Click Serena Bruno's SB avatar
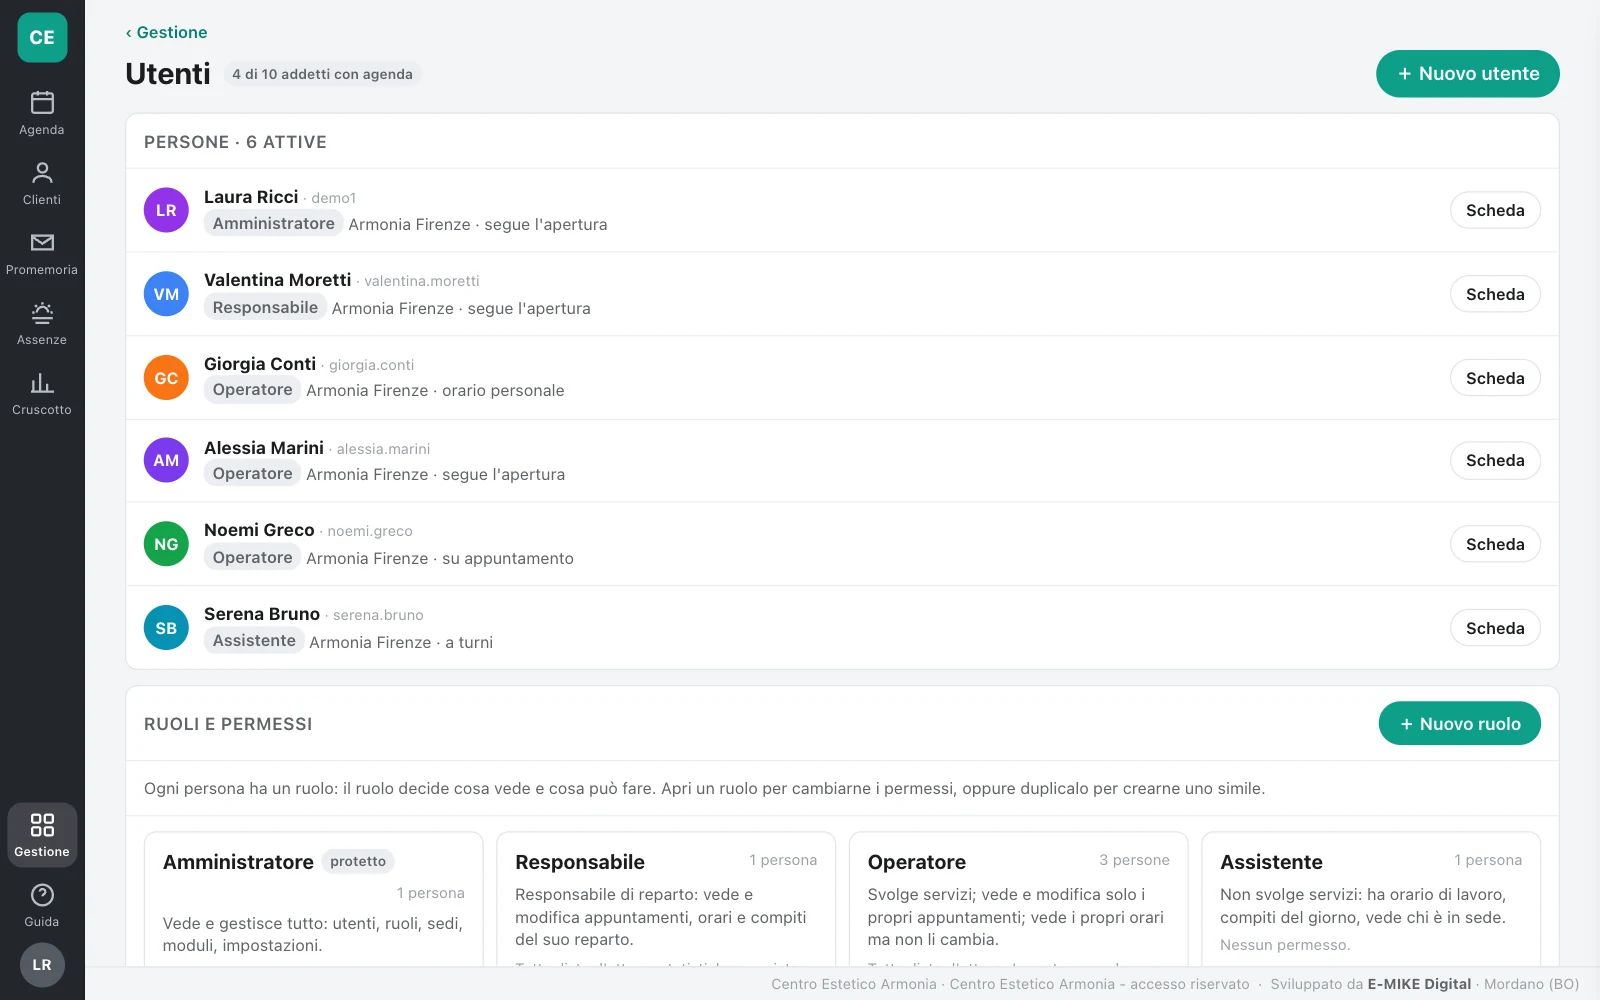Screen dimensions: 1600x1000 click(x=166, y=628)
